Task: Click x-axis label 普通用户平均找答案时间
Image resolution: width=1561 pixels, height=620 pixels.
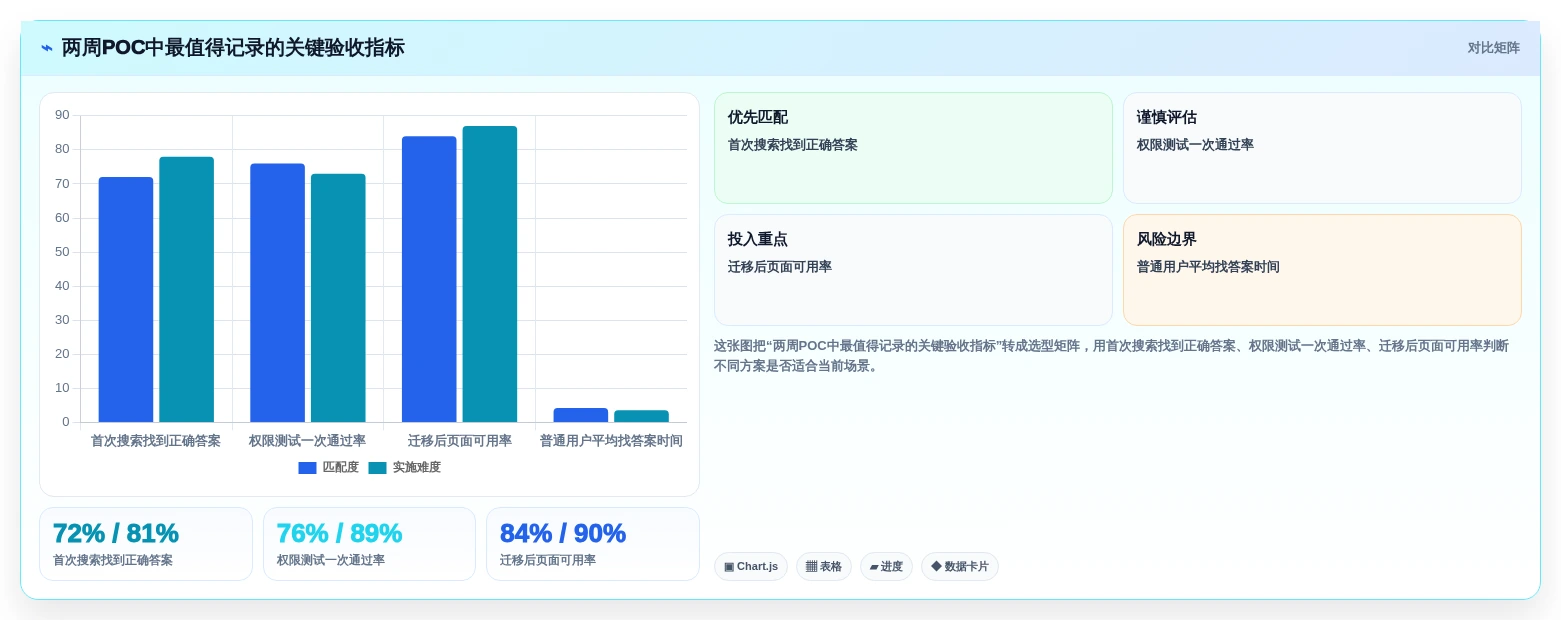Action: [x=611, y=441]
